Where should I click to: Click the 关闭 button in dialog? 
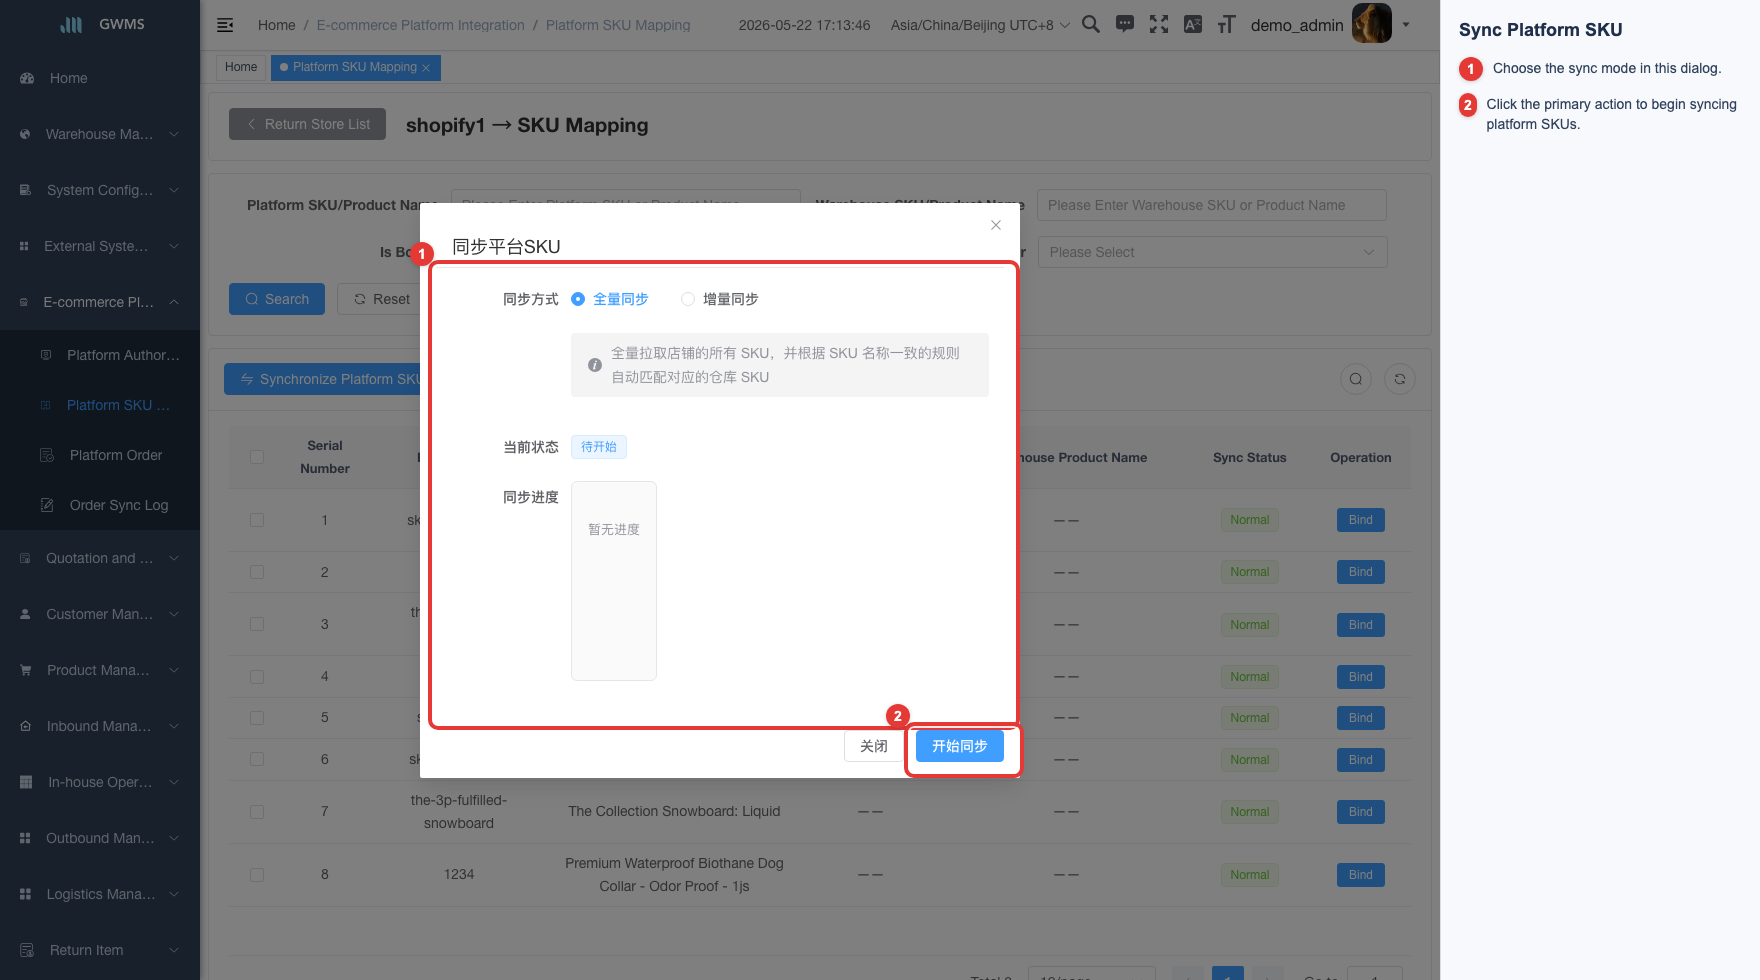click(873, 746)
